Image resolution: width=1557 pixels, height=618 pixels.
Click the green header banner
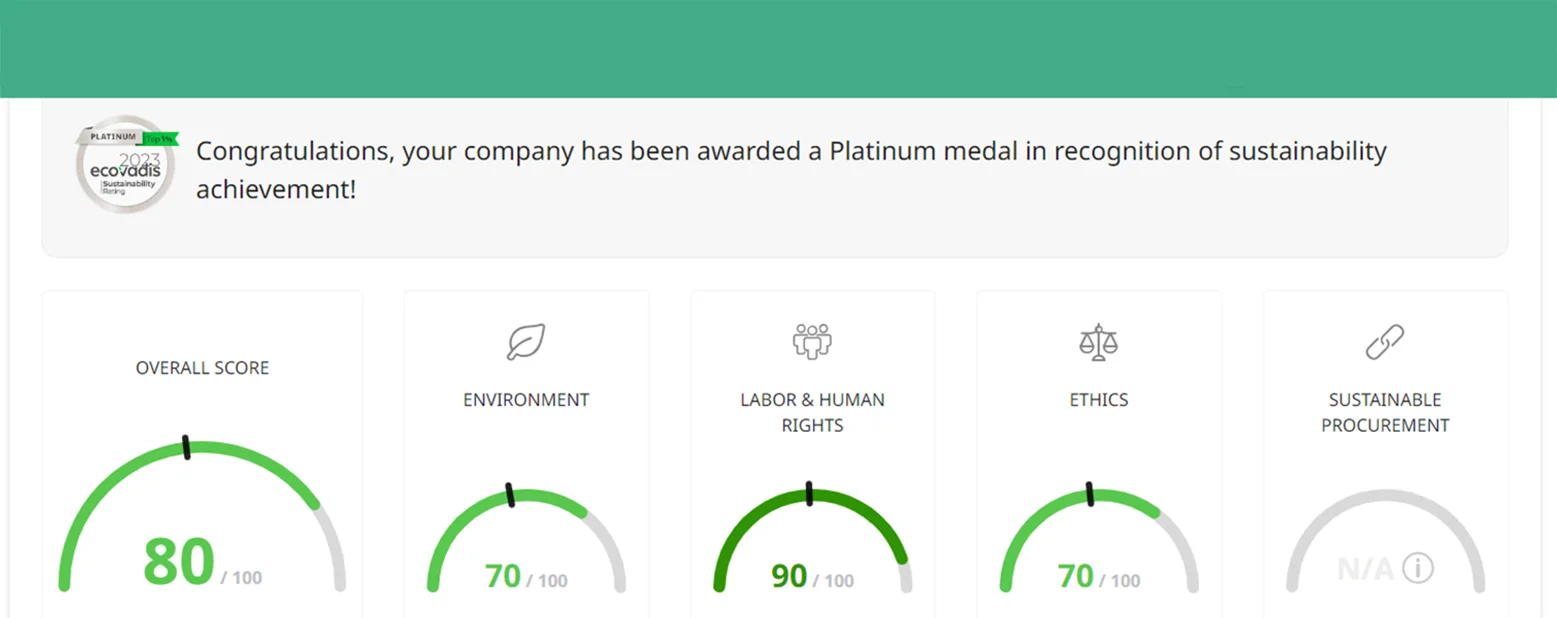778,48
